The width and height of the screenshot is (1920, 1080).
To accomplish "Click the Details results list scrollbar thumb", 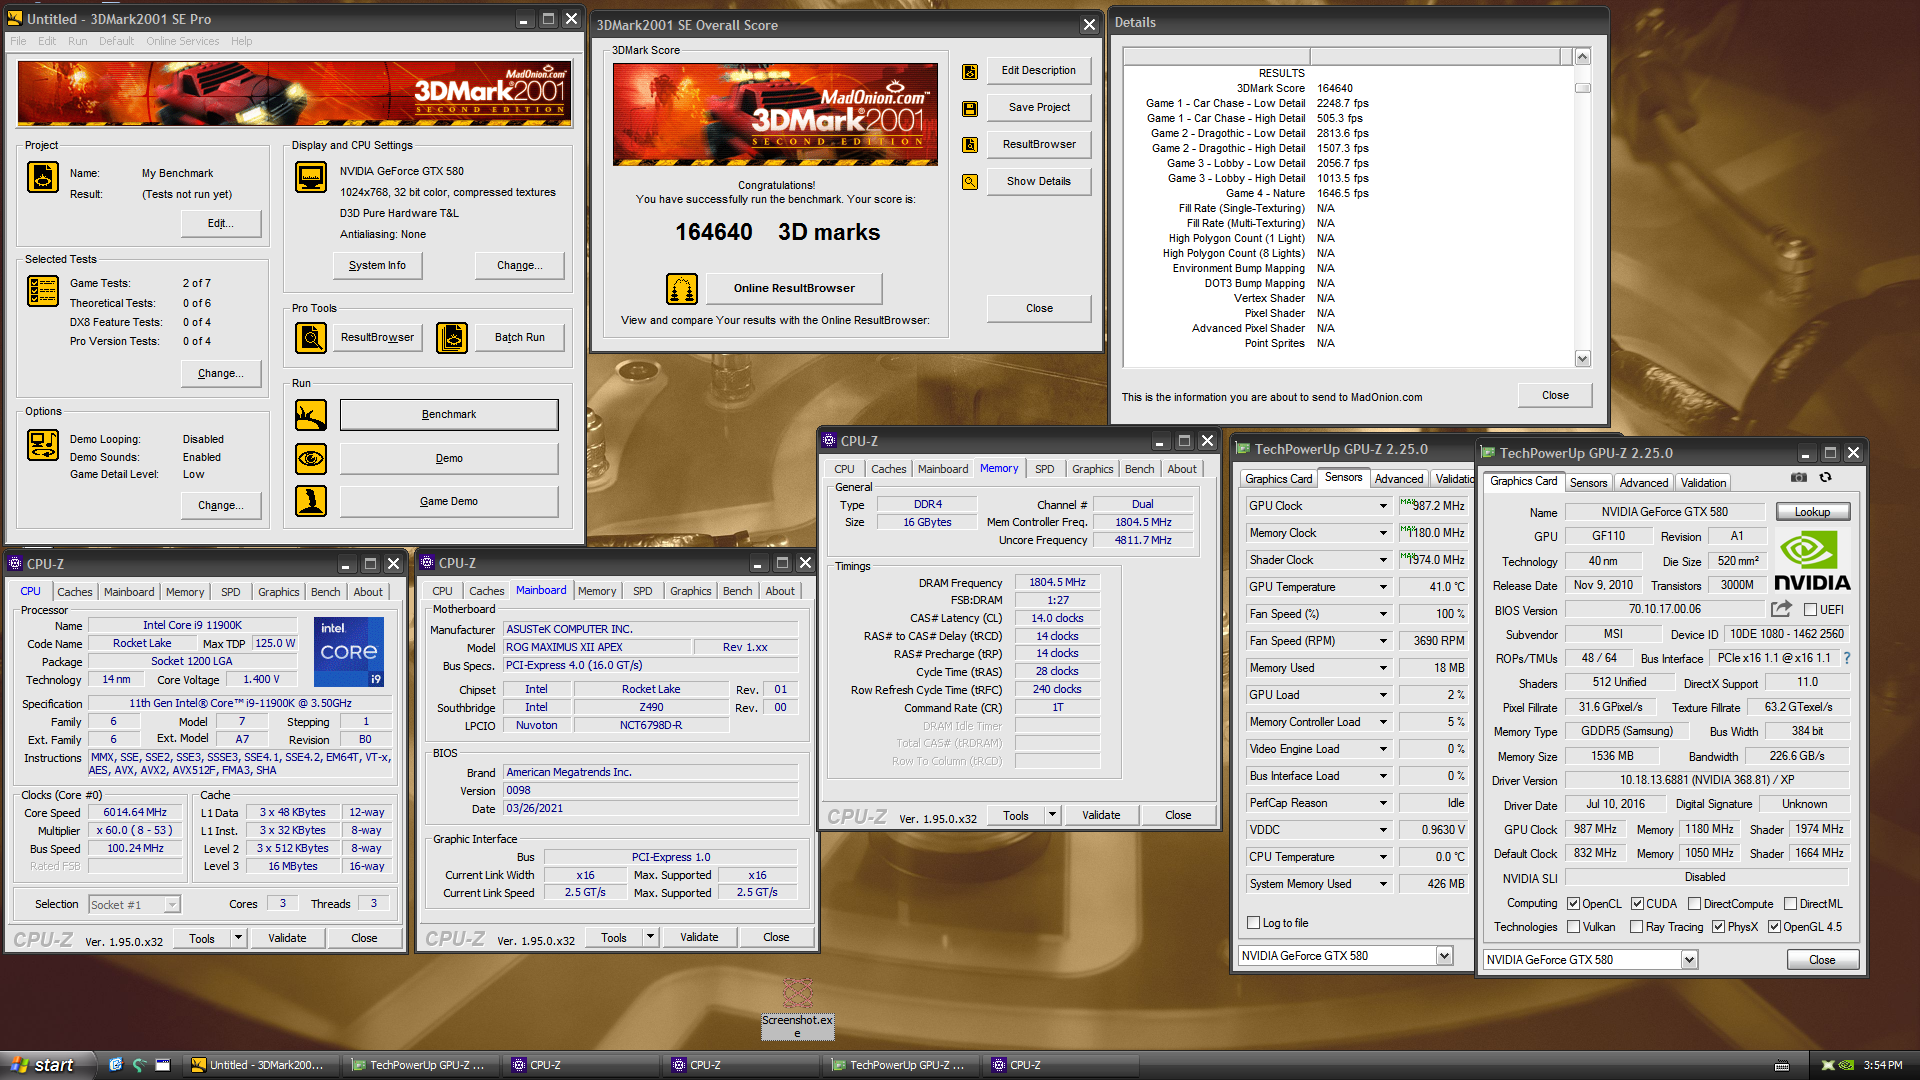I will click(x=1582, y=88).
